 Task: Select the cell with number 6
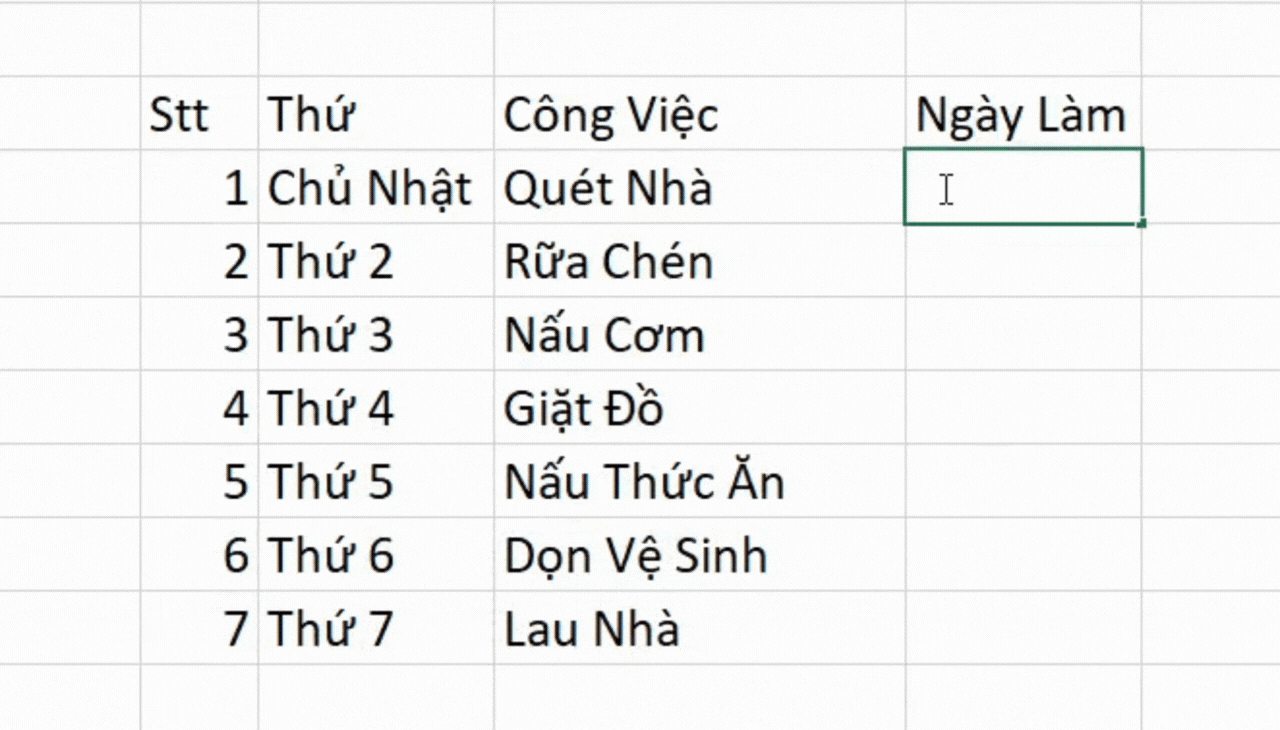tap(199, 555)
